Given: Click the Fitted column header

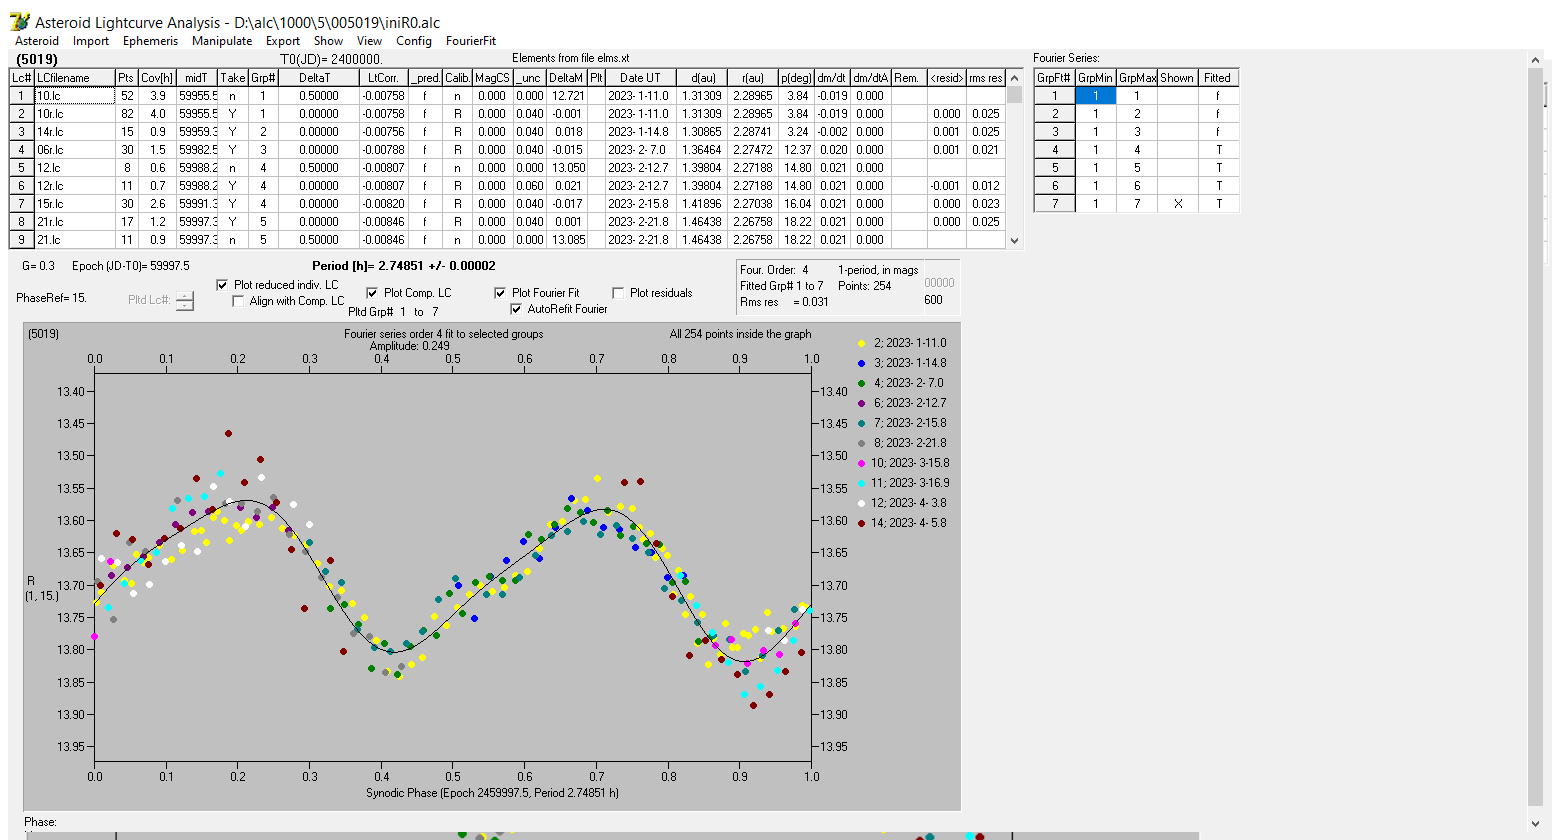Looking at the screenshot, I should coord(1217,78).
